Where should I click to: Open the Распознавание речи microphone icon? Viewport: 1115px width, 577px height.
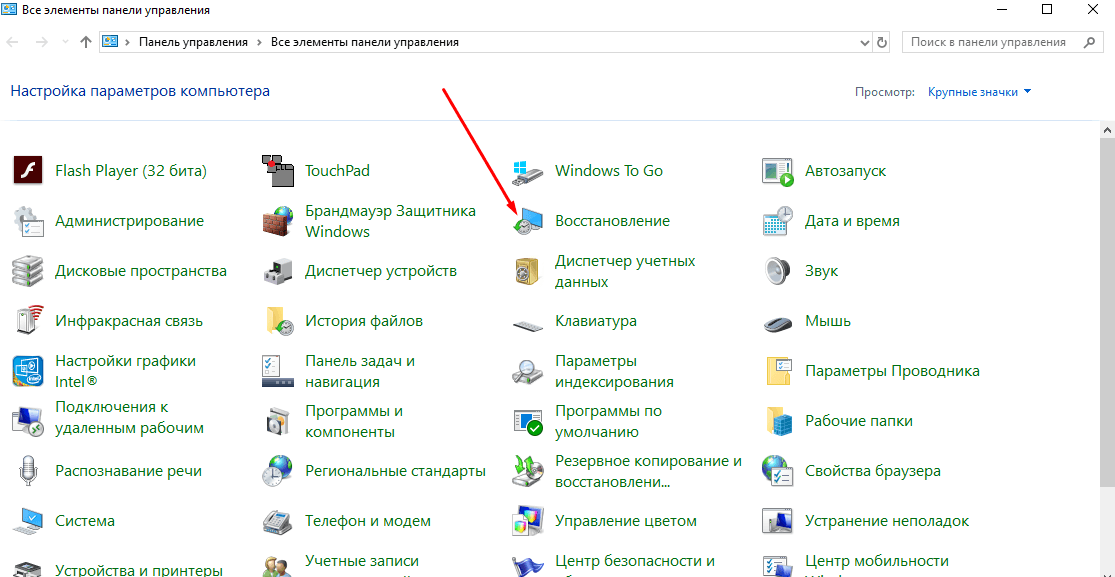point(28,471)
